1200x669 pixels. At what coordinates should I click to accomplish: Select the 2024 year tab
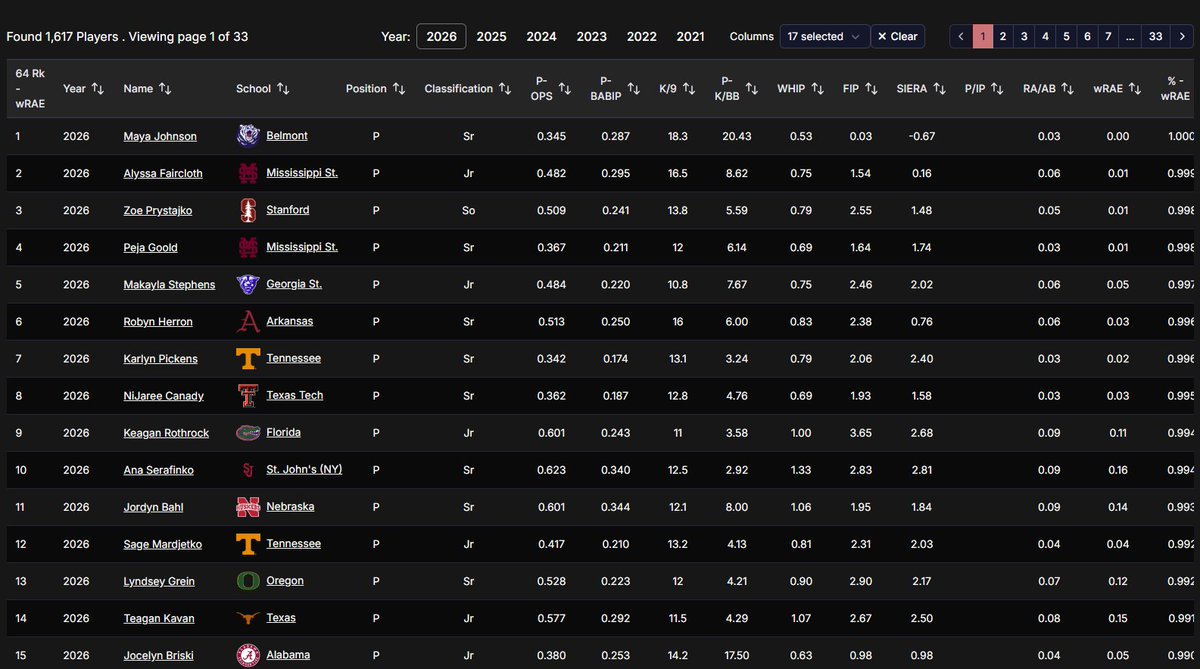pos(541,36)
